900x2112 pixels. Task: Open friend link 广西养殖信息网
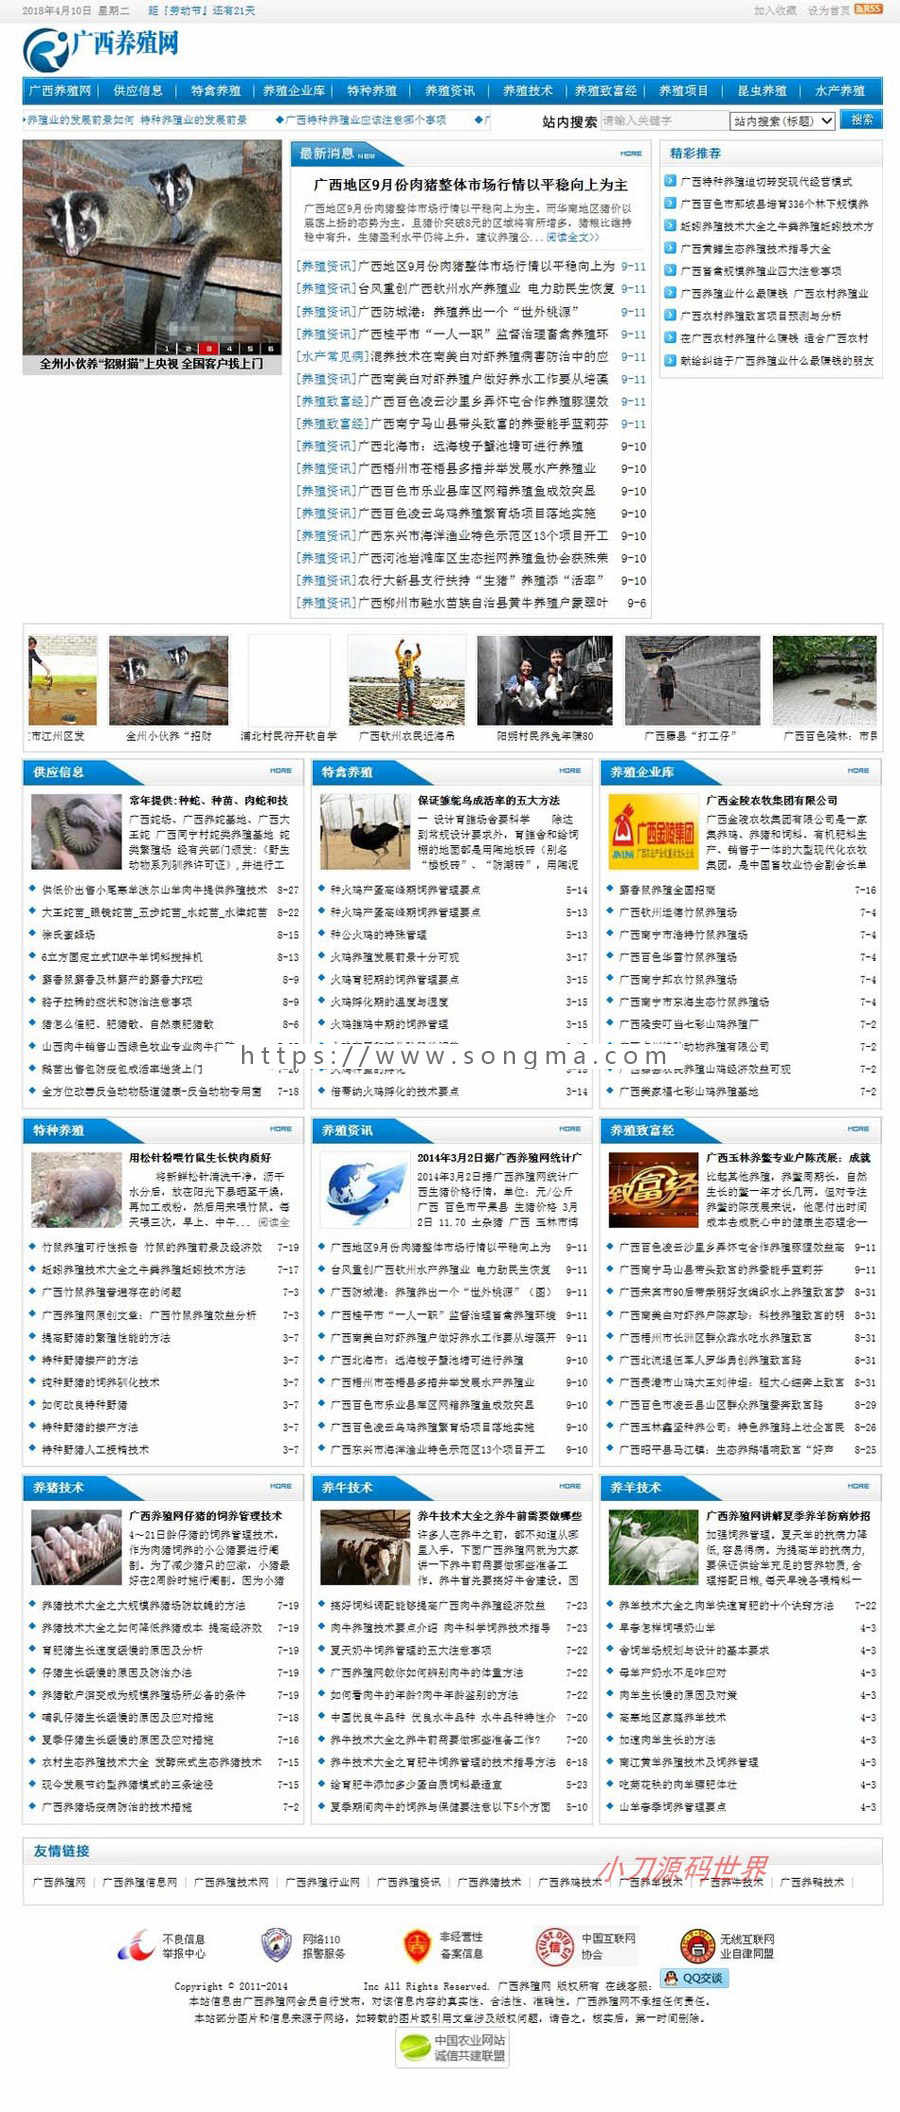click(140, 1882)
